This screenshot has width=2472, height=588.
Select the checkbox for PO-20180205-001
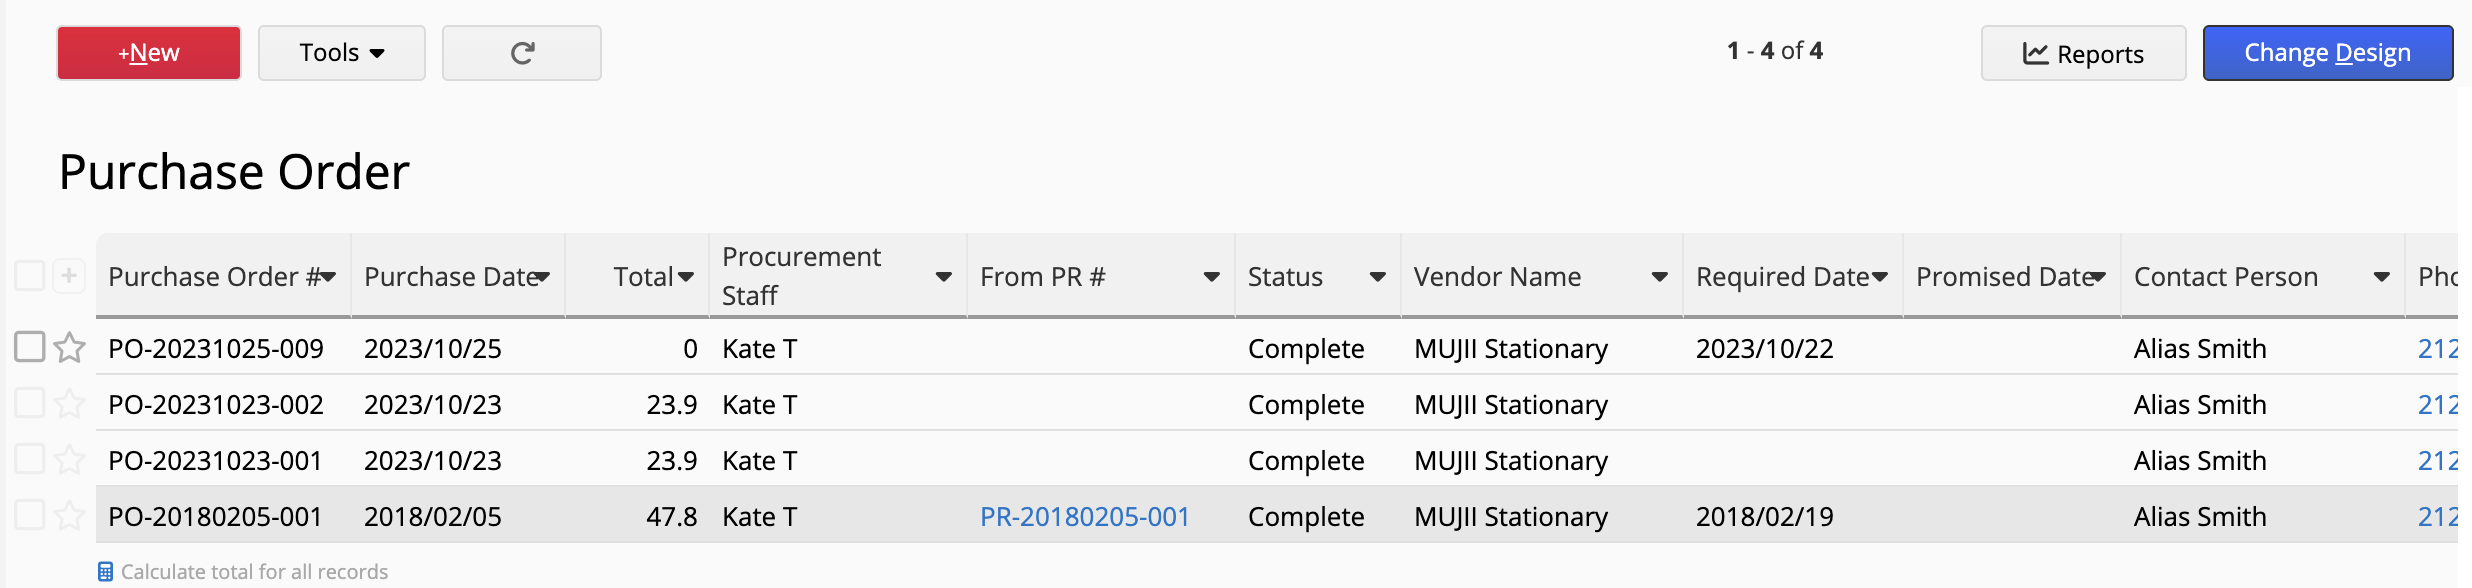[x=30, y=515]
